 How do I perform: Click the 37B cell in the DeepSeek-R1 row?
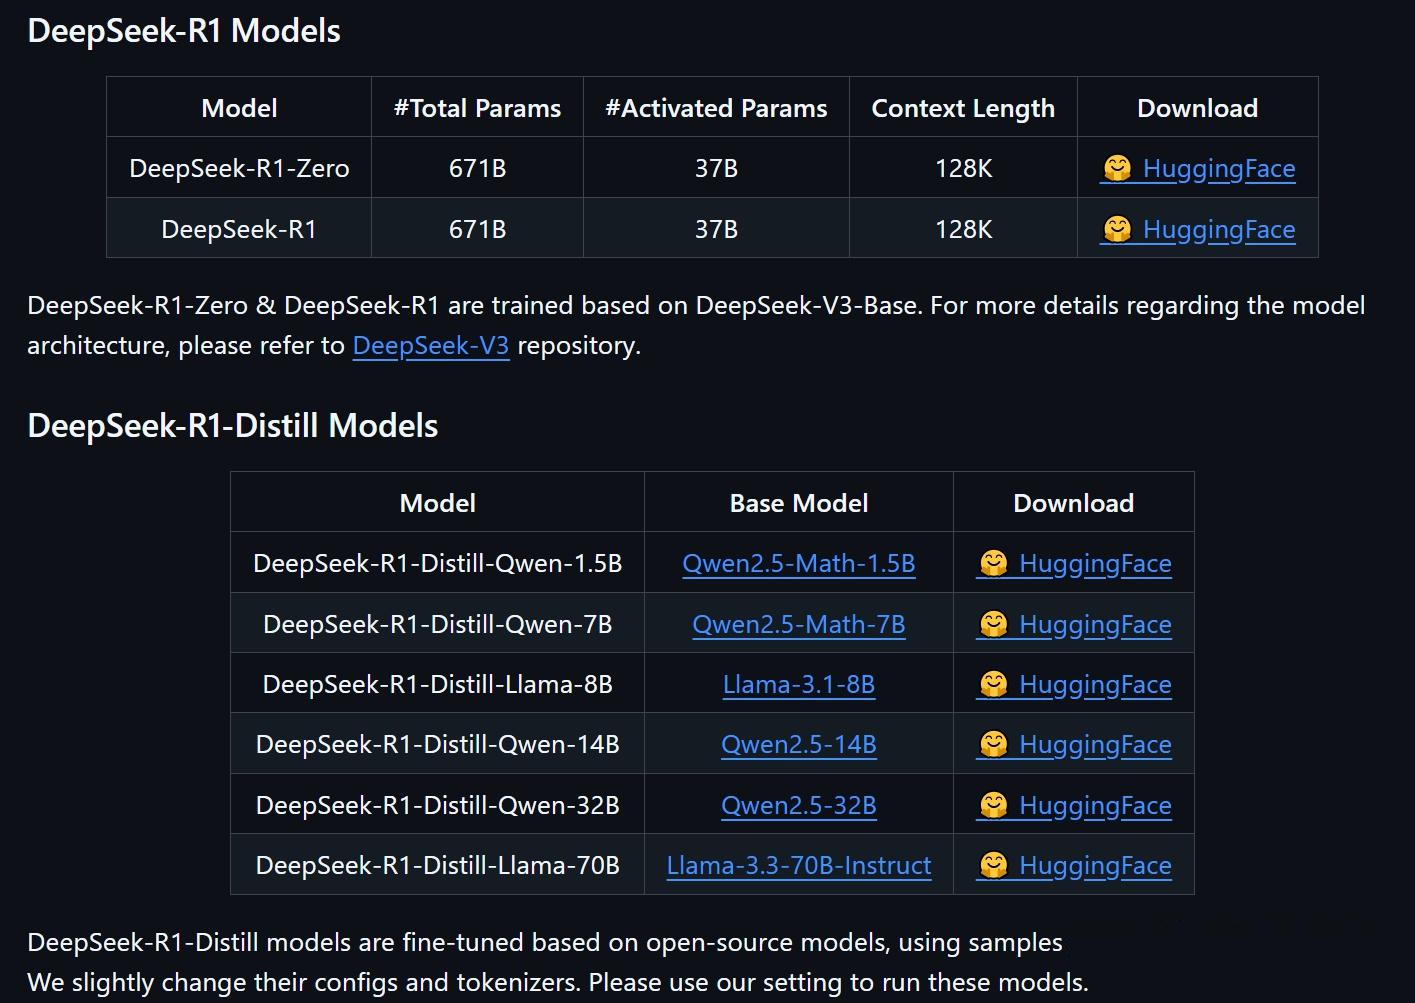tap(716, 229)
